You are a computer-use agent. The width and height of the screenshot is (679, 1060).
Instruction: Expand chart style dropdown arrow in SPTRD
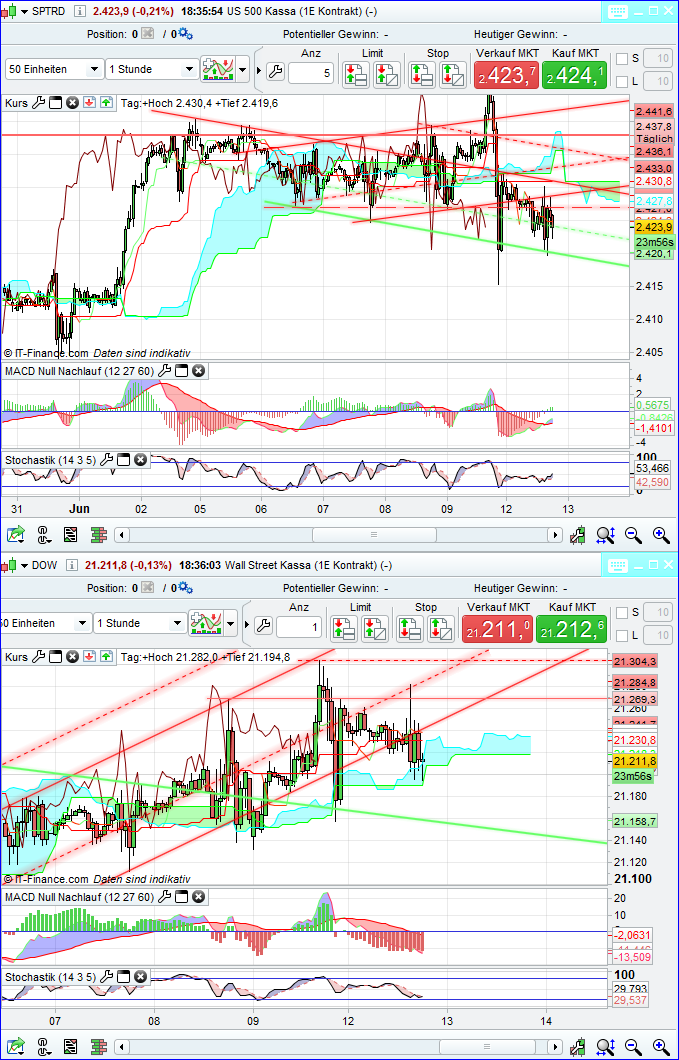[242, 69]
